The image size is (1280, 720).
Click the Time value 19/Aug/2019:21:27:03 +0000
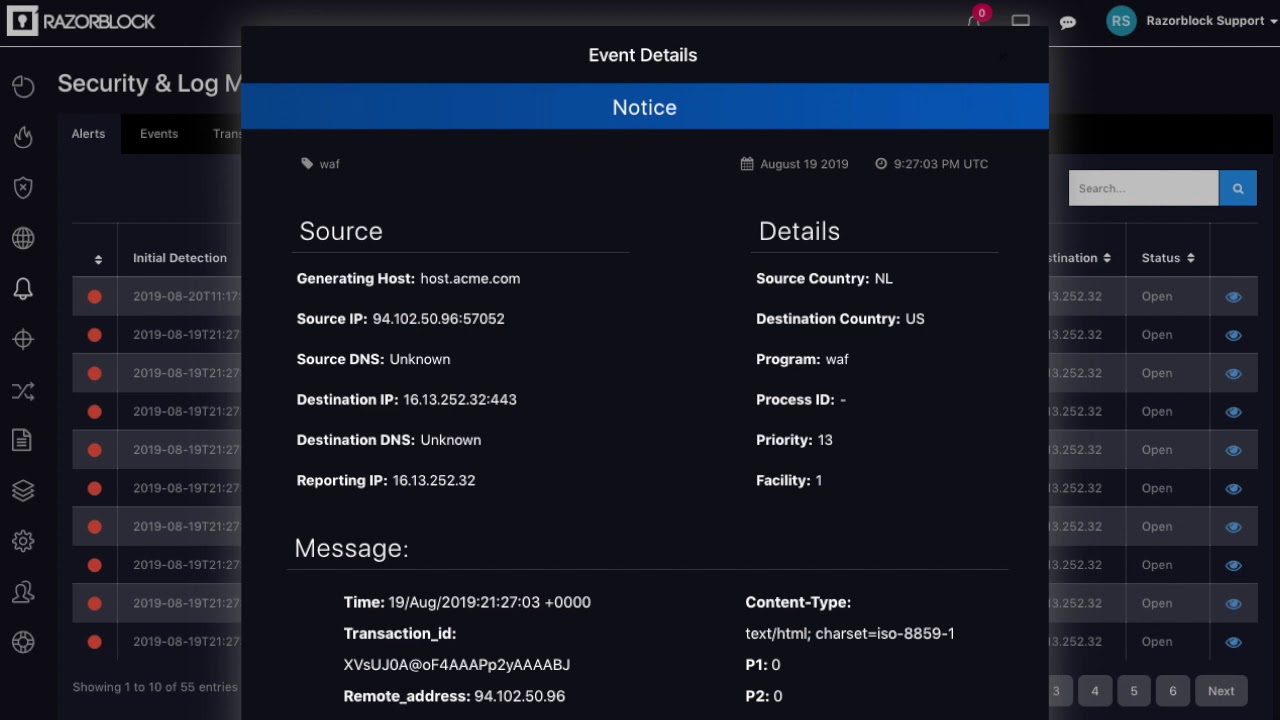[x=490, y=603]
